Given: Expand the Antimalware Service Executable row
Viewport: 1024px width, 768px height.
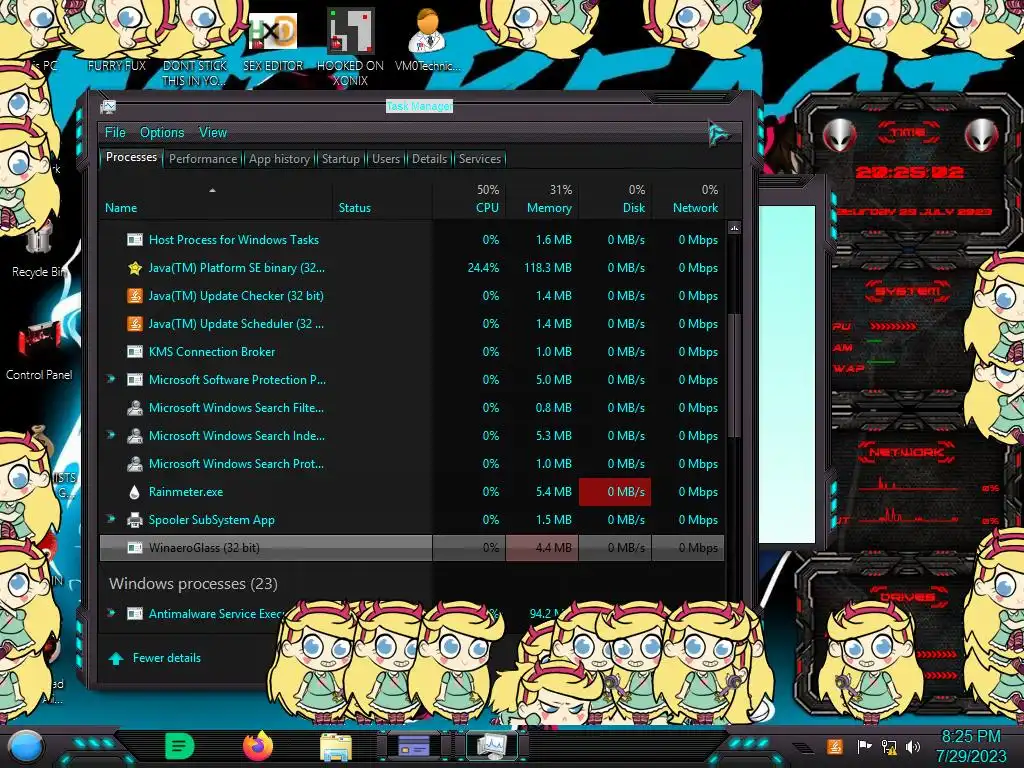Looking at the screenshot, I should coord(111,613).
